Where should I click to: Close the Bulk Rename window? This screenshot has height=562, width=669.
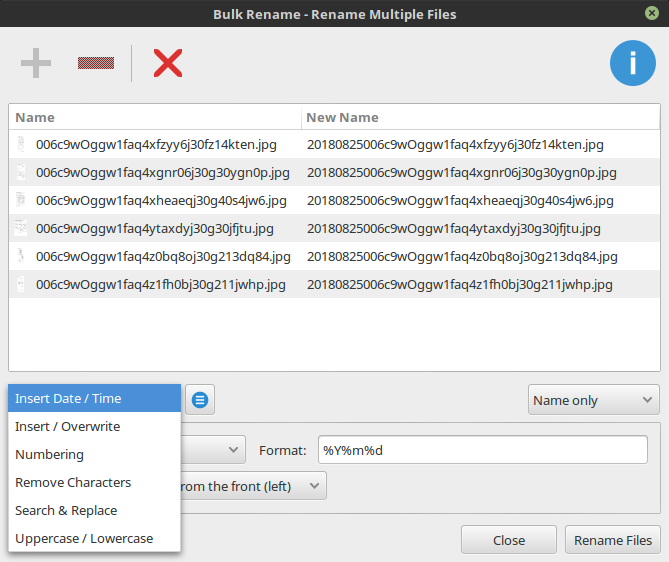tap(651, 14)
